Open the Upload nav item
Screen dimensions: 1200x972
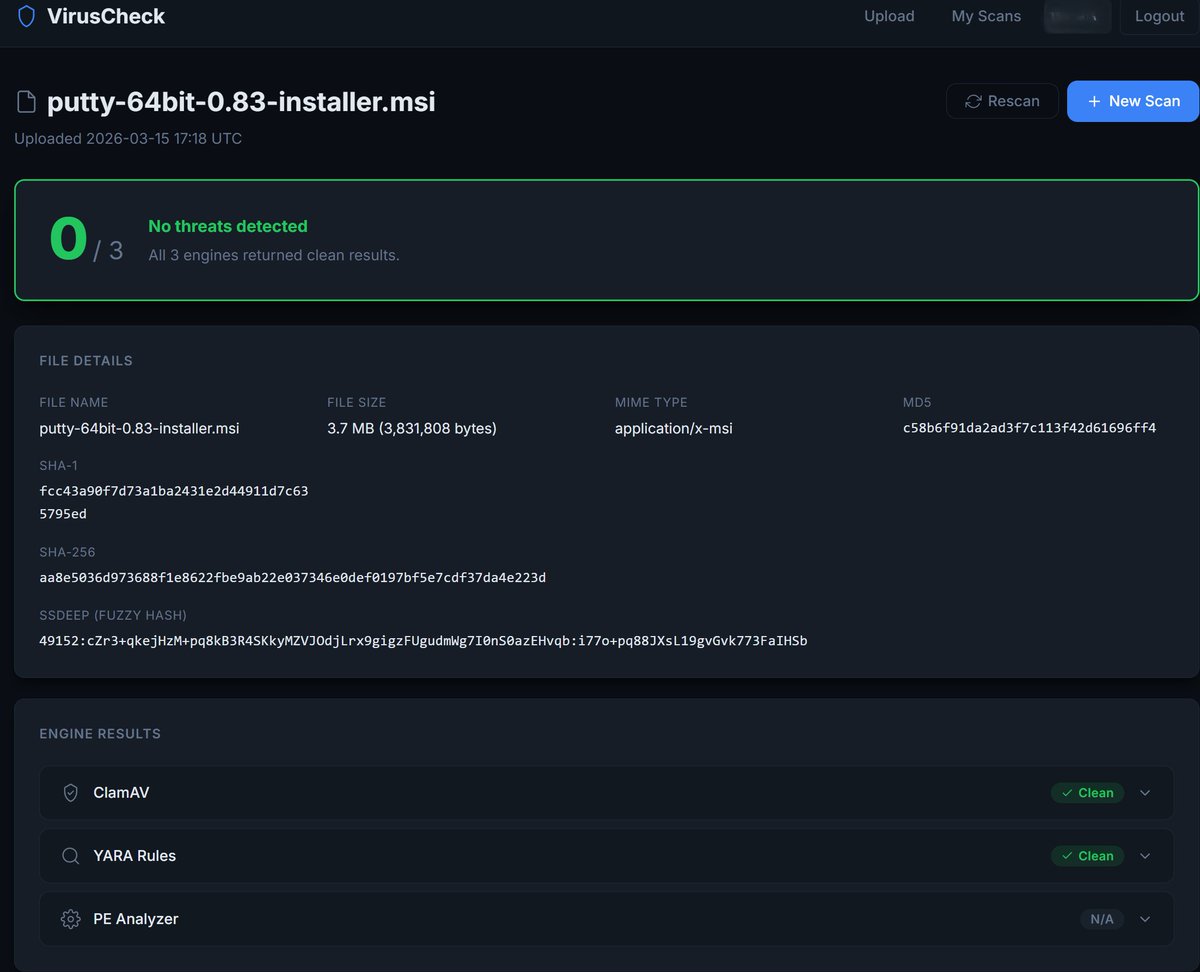point(889,16)
